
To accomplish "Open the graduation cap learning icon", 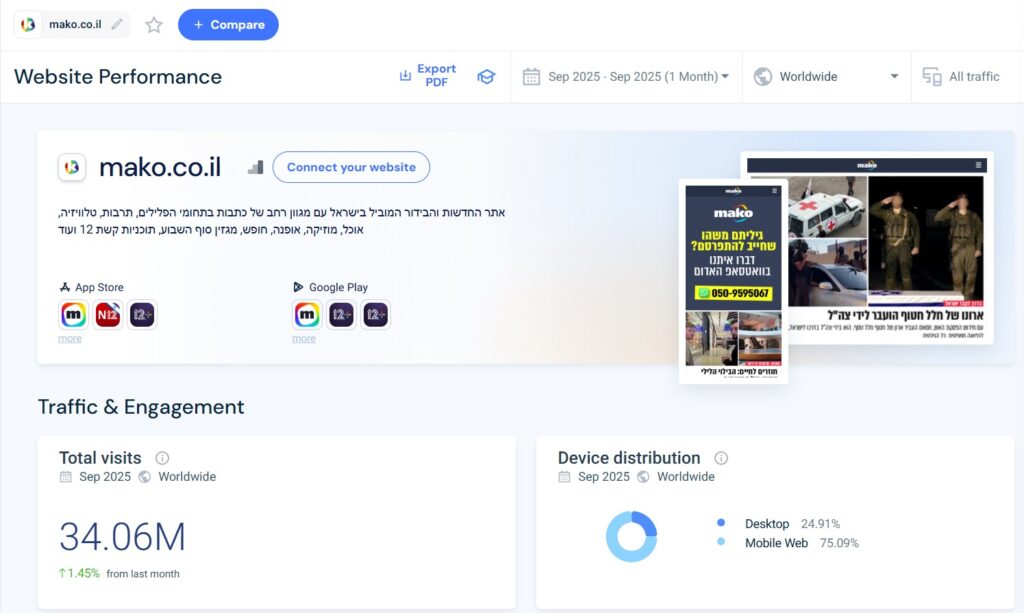I will point(486,76).
